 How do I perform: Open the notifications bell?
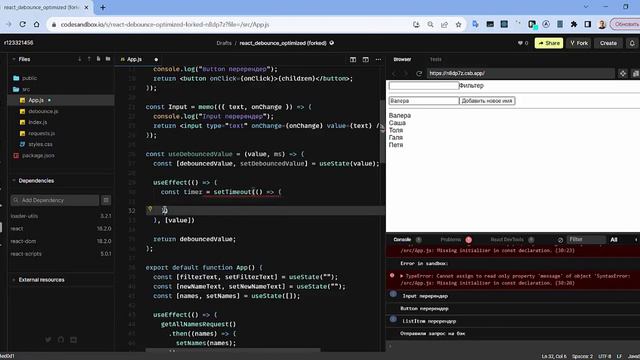point(632,43)
